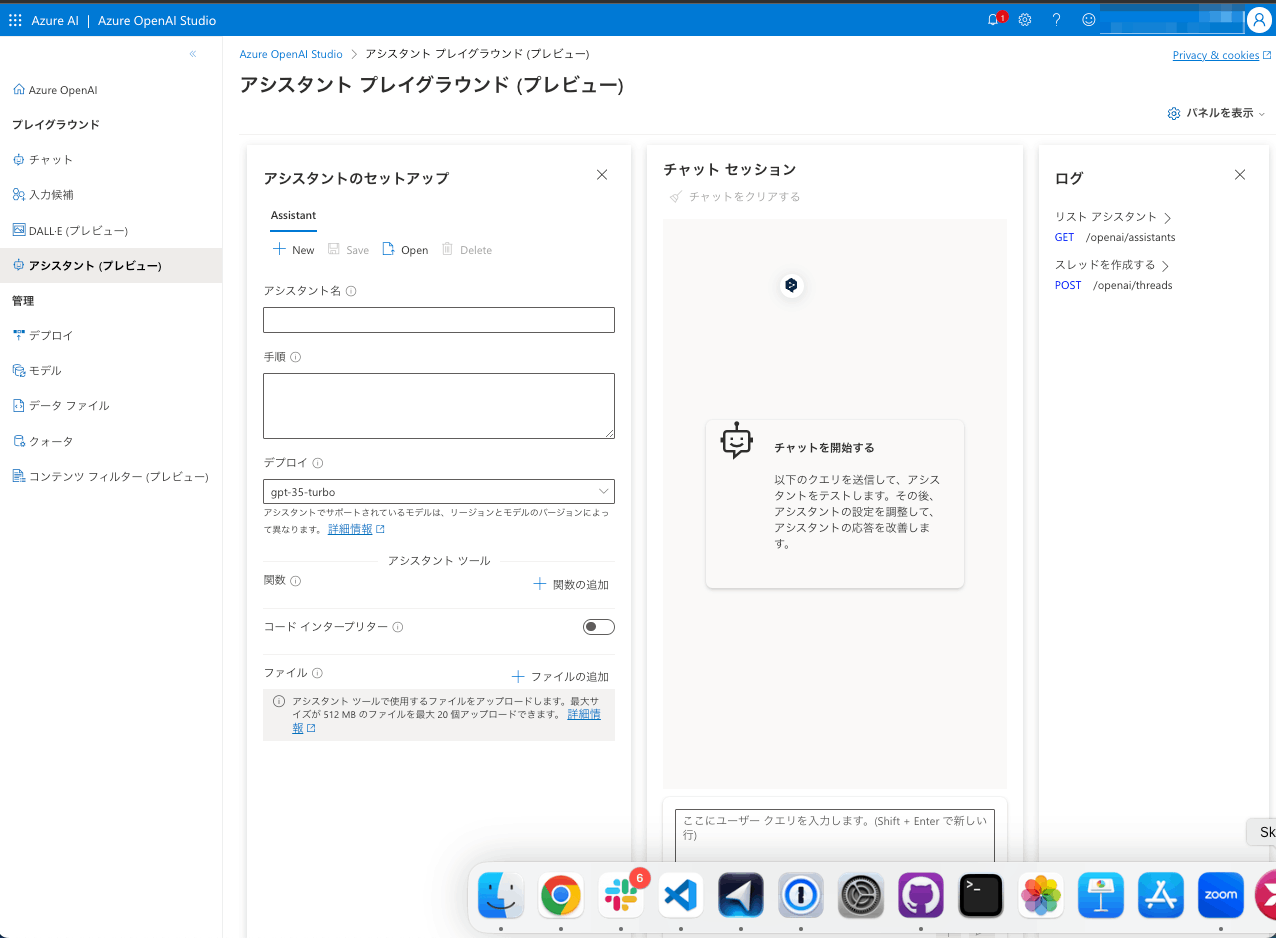Open GitHub Desktop from the Dock

point(921,895)
